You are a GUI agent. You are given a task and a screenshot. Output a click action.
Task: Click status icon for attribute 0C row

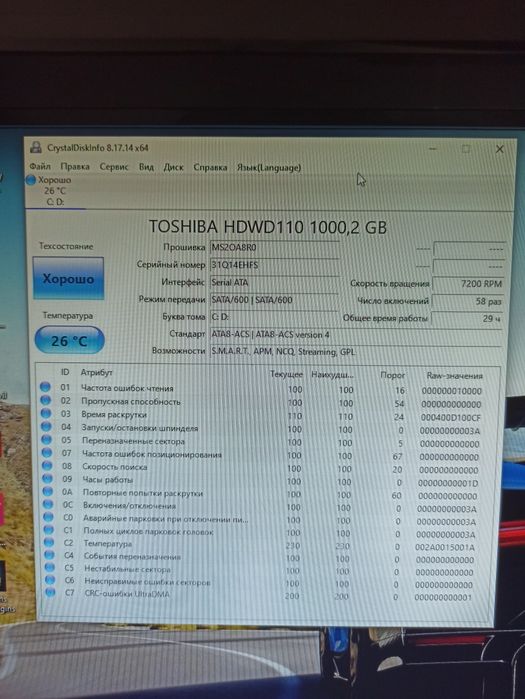[x=48, y=505]
